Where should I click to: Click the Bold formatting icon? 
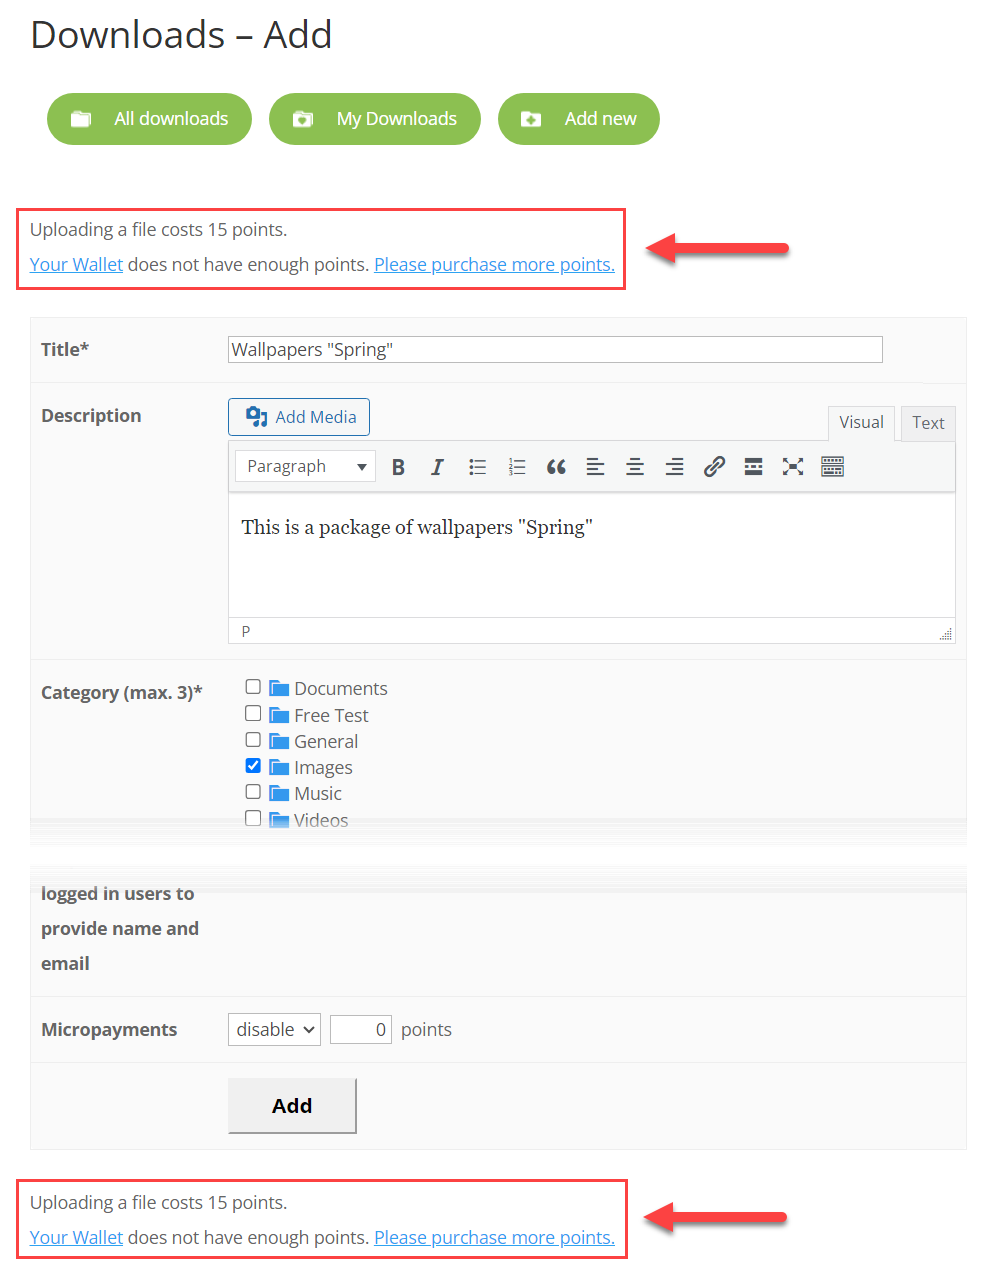(x=398, y=467)
